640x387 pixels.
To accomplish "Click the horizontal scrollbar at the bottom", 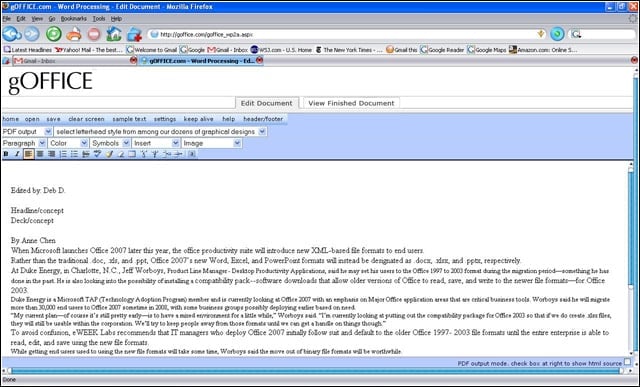I will (316, 371).
